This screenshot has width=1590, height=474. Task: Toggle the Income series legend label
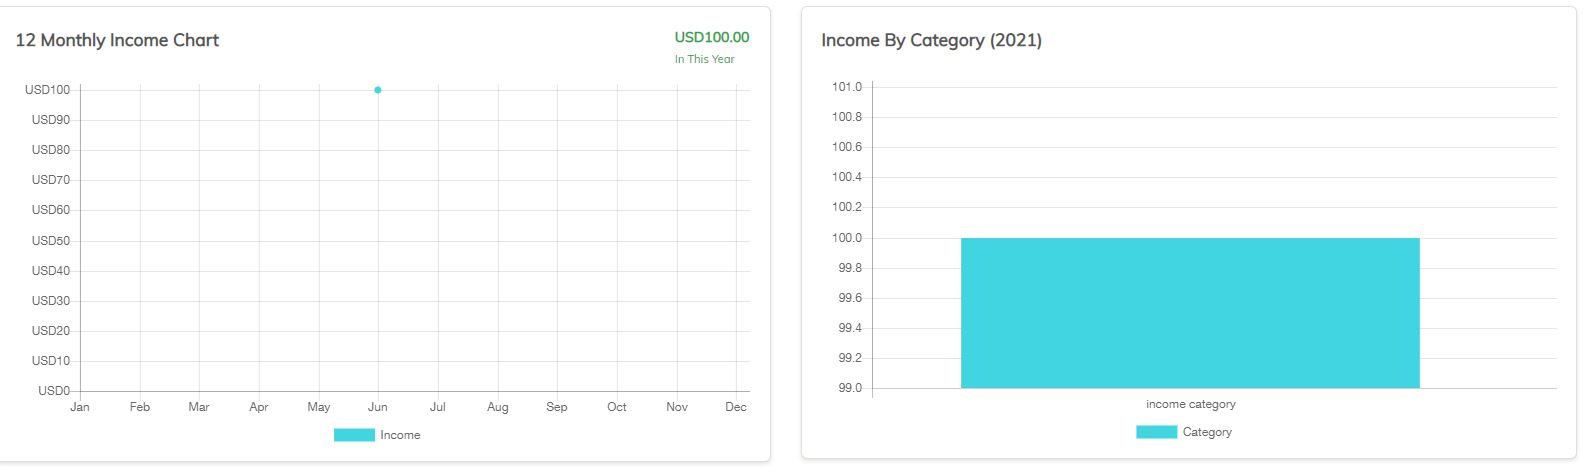[x=400, y=435]
